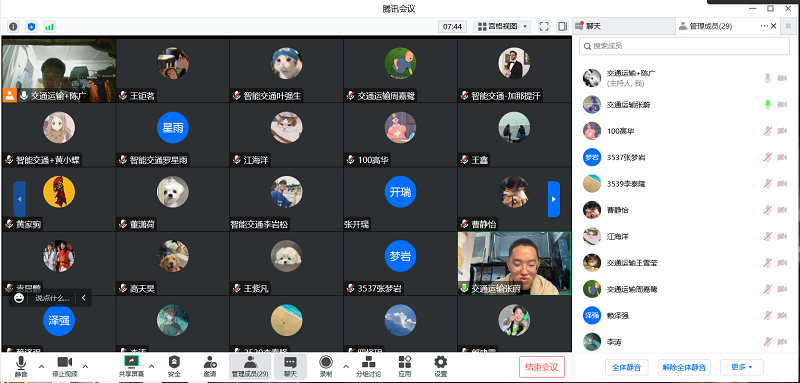
Task: Switch to Manage Members (管理成员) tab
Action: 710,26
